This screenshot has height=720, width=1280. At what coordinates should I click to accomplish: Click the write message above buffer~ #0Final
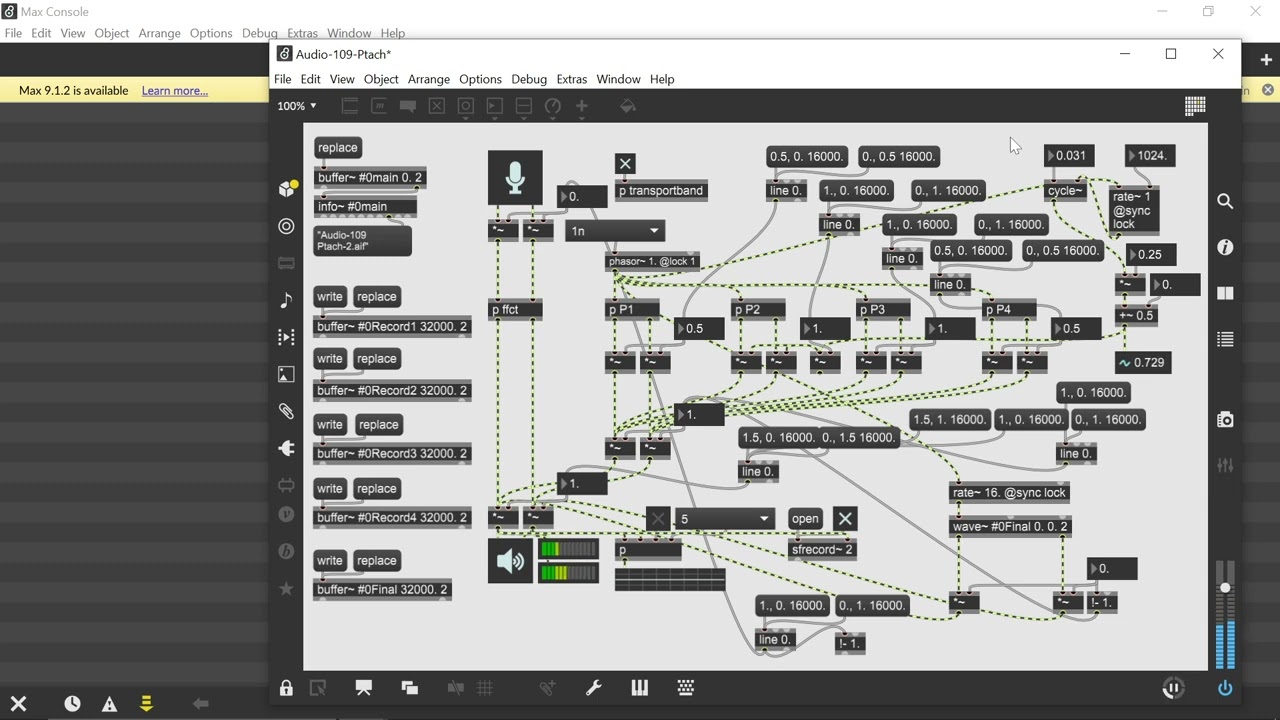[x=330, y=561]
